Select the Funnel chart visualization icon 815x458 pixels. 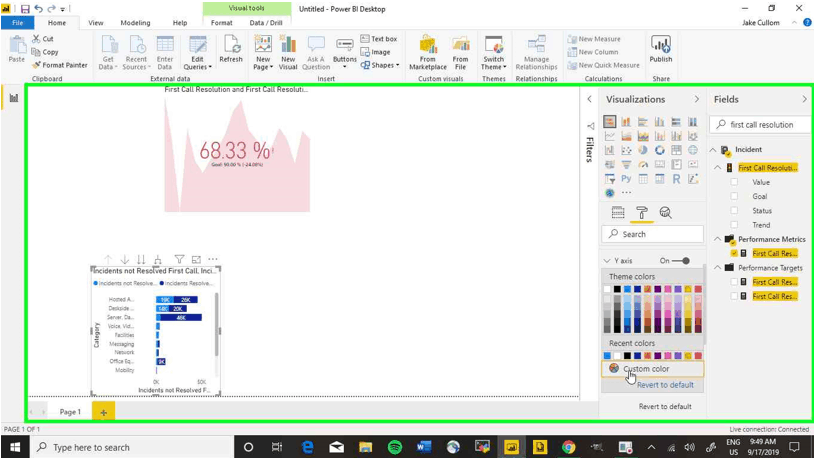[x=626, y=165]
